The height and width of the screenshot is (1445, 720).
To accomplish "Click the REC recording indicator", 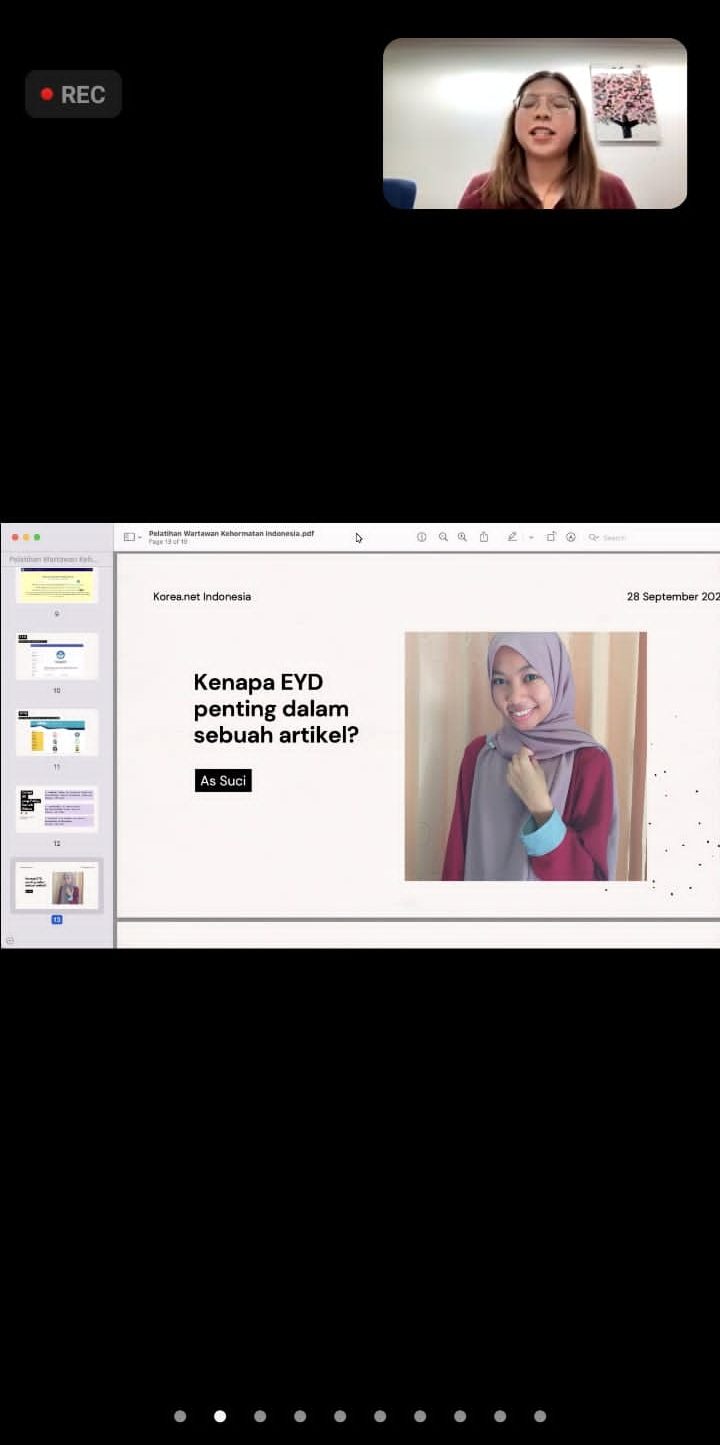I will pos(73,94).
